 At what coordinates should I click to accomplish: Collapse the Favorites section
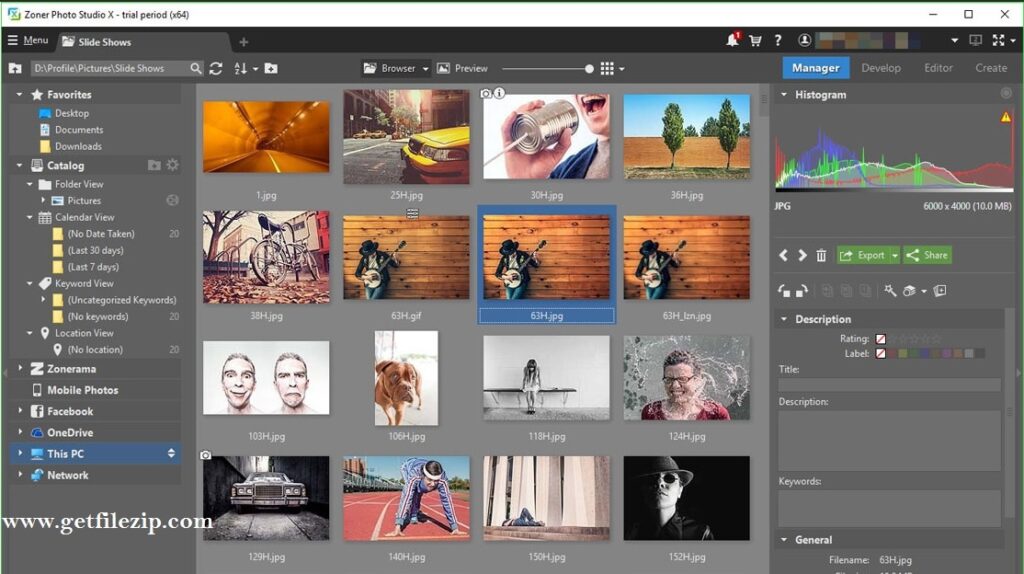[x=19, y=95]
